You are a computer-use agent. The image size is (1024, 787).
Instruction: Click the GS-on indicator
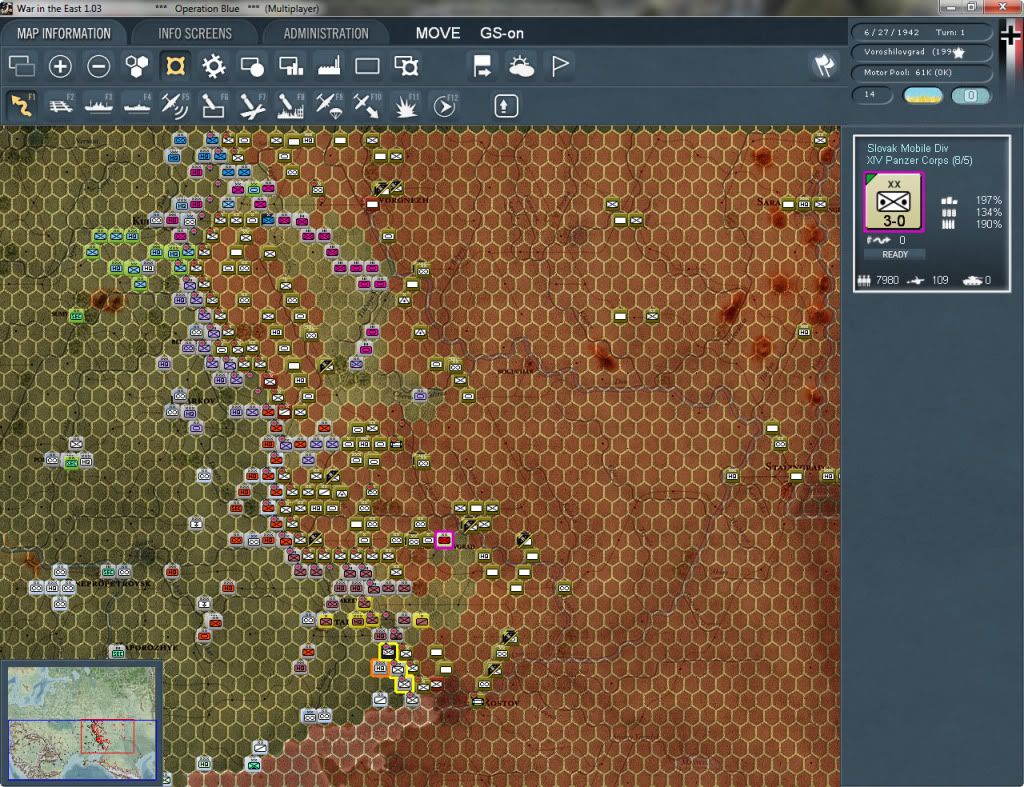(502, 33)
